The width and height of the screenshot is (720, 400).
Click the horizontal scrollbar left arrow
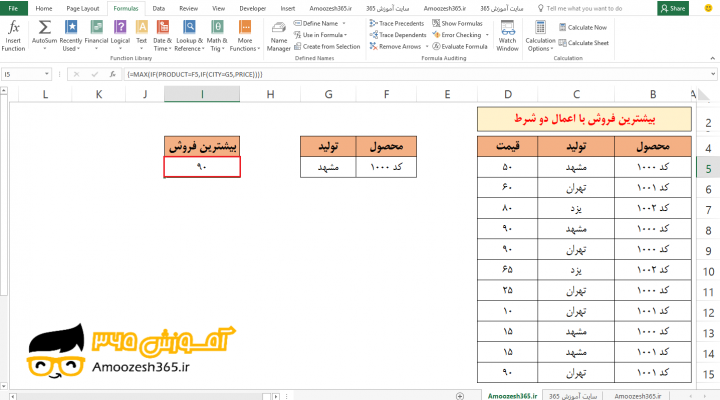pos(13,396)
